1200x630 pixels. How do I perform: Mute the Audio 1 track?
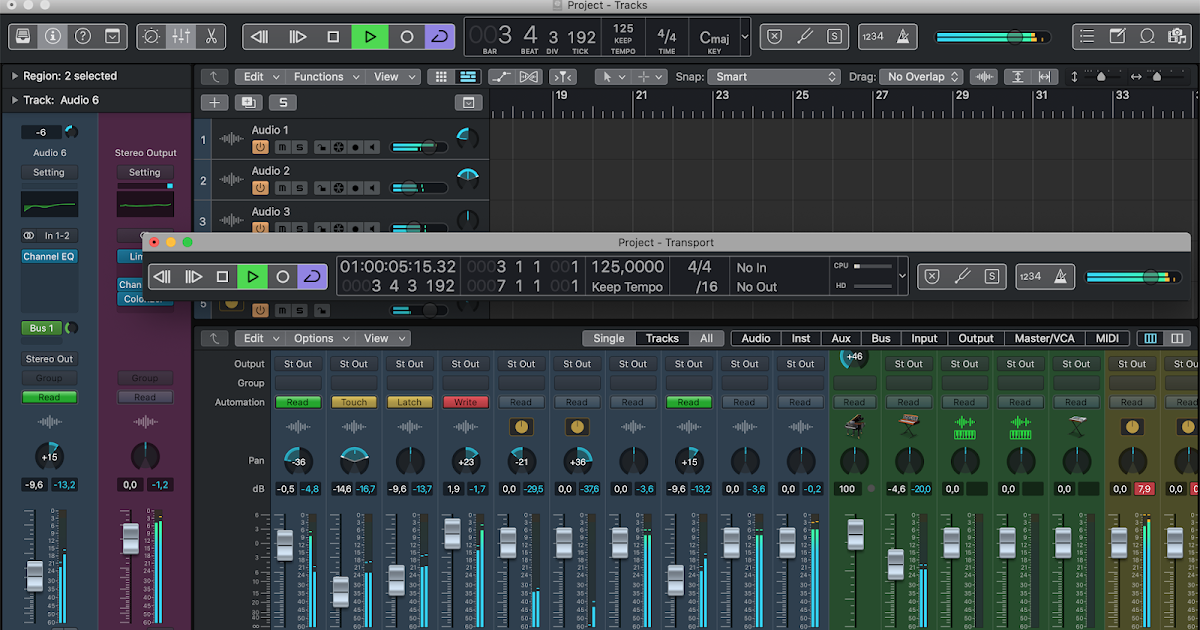[283, 147]
